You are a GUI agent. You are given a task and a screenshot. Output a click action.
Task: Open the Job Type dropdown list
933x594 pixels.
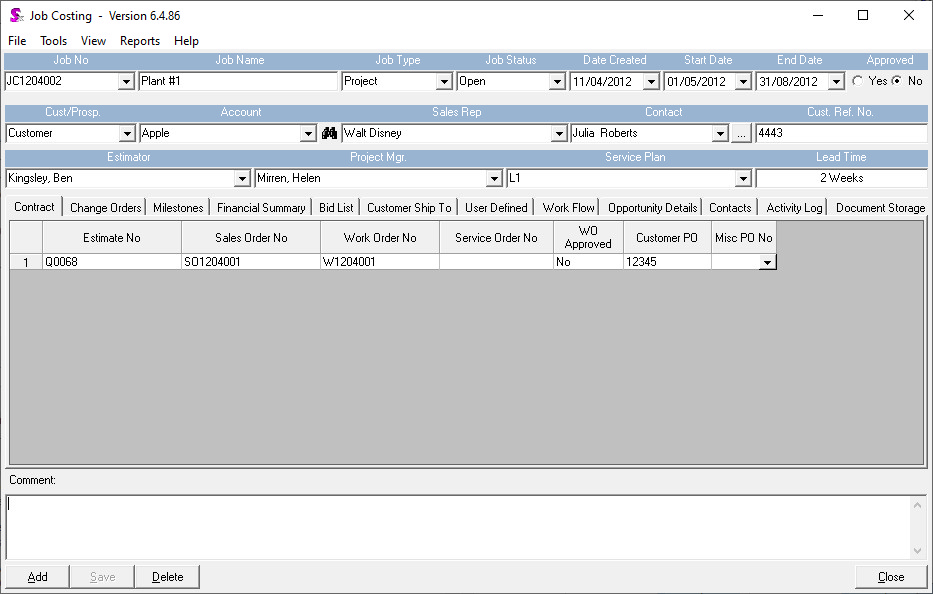pos(445,82)
